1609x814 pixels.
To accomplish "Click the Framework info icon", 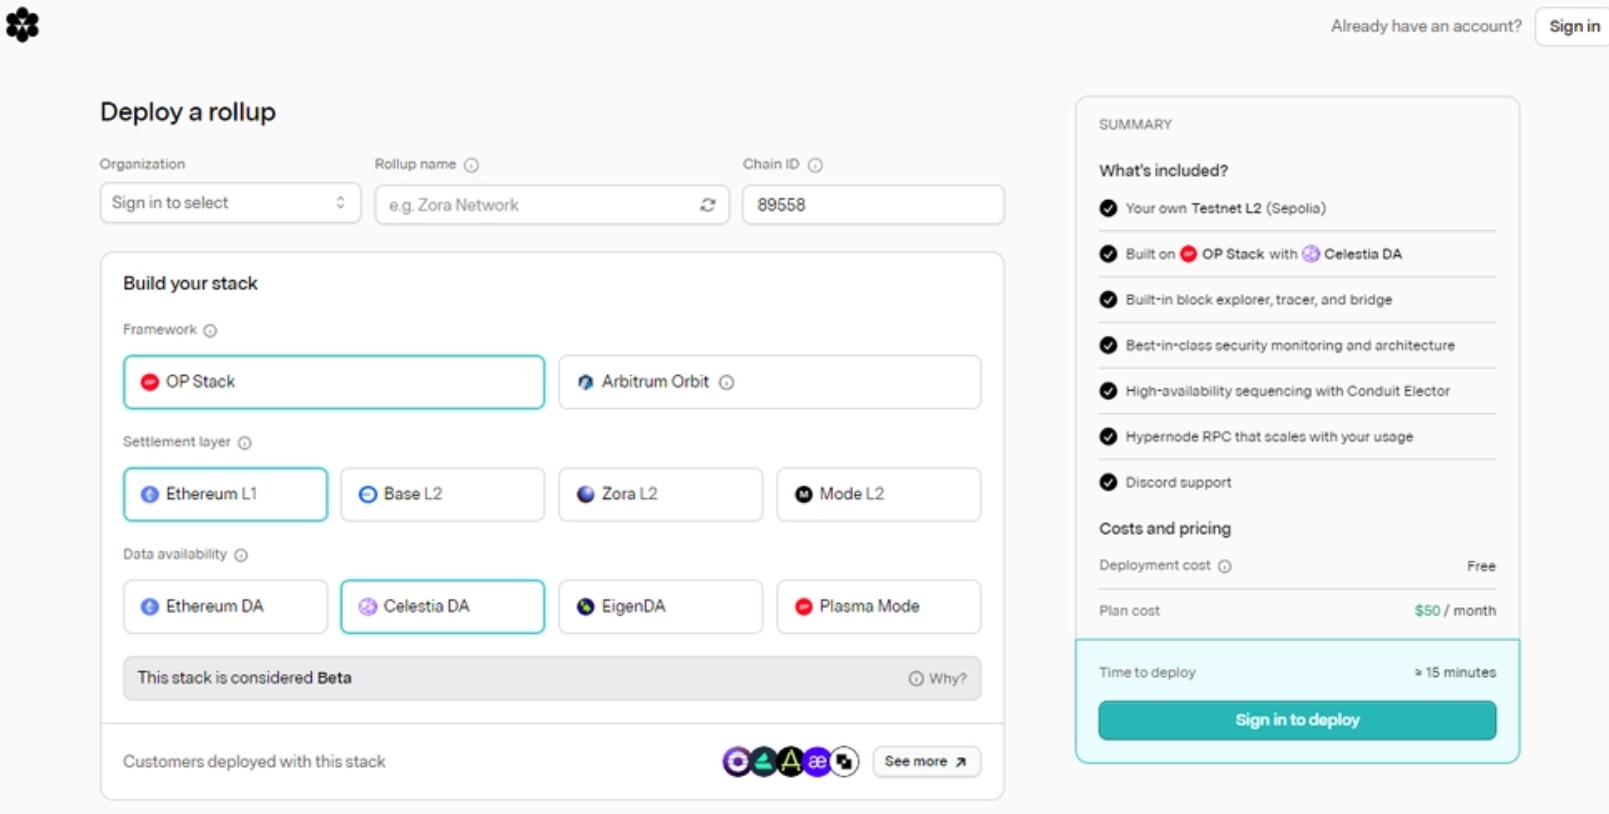I will click(x=210, y=330).
